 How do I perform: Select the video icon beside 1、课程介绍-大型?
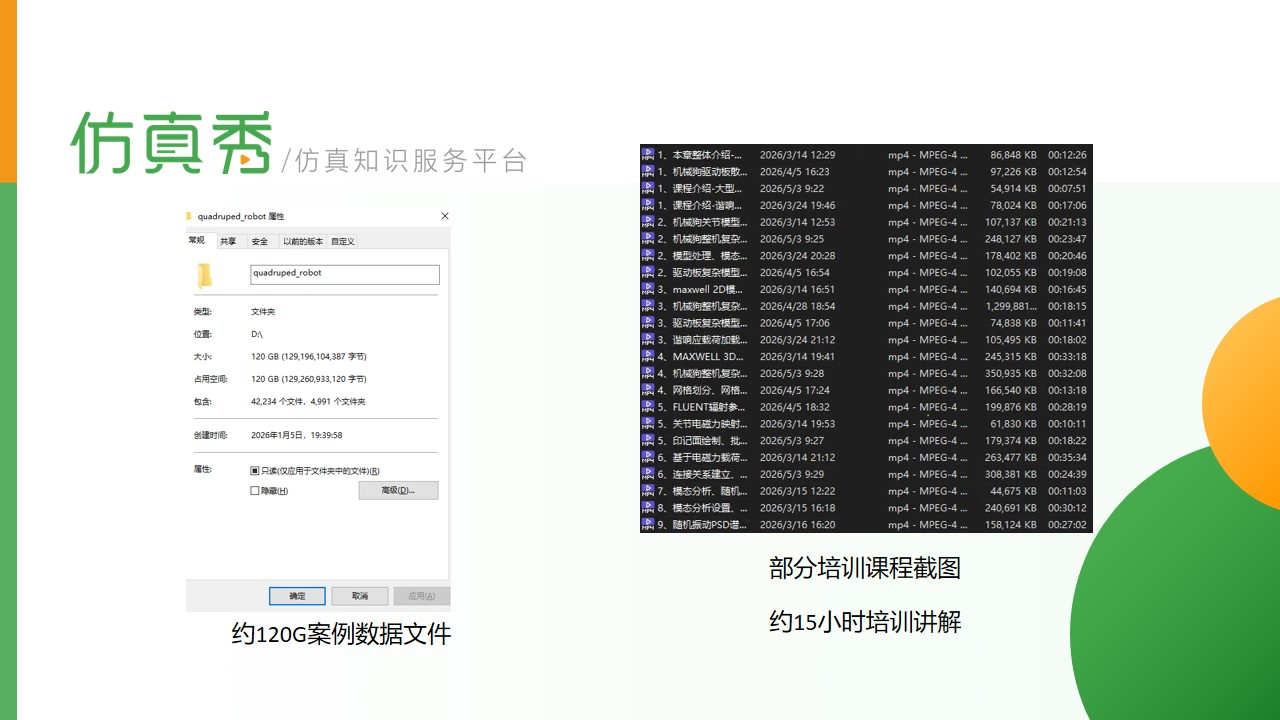(648, 188)
